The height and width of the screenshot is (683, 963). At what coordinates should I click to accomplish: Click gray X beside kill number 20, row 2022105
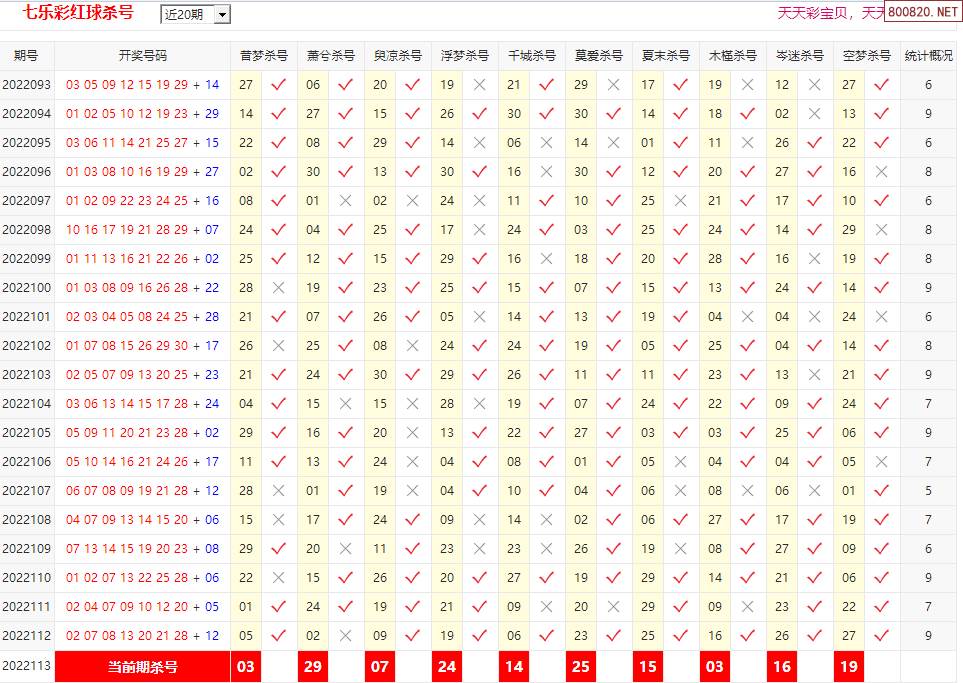412,432
